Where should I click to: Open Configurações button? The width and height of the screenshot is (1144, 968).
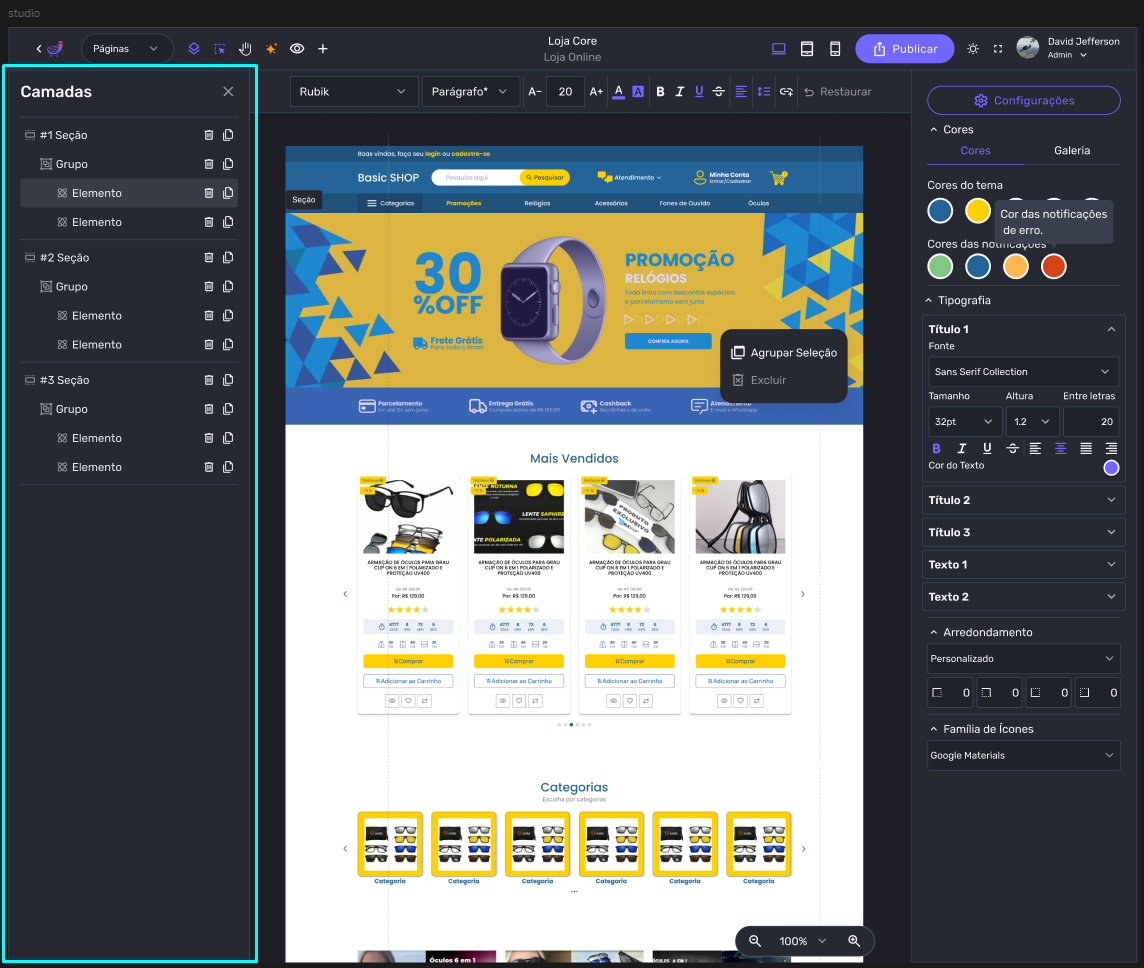point(1023,100)
